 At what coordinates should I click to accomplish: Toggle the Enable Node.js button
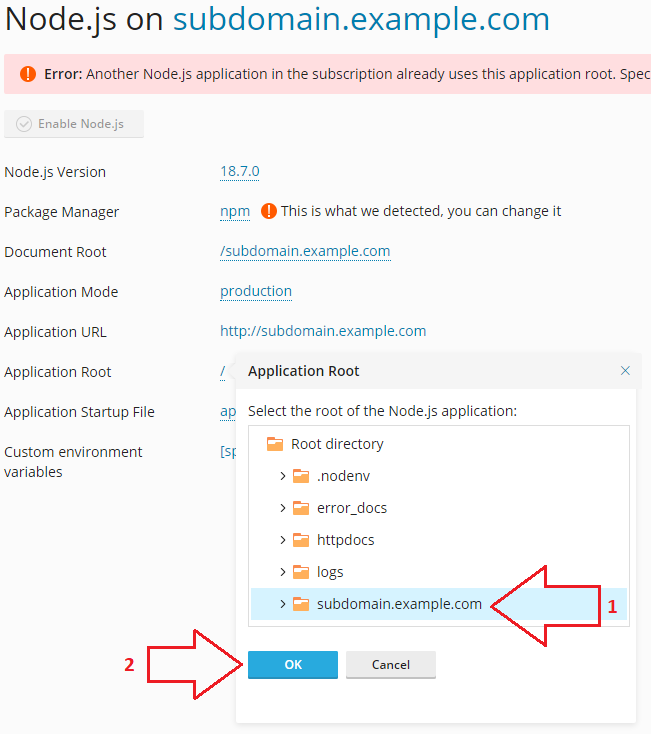tap(74, 124)
